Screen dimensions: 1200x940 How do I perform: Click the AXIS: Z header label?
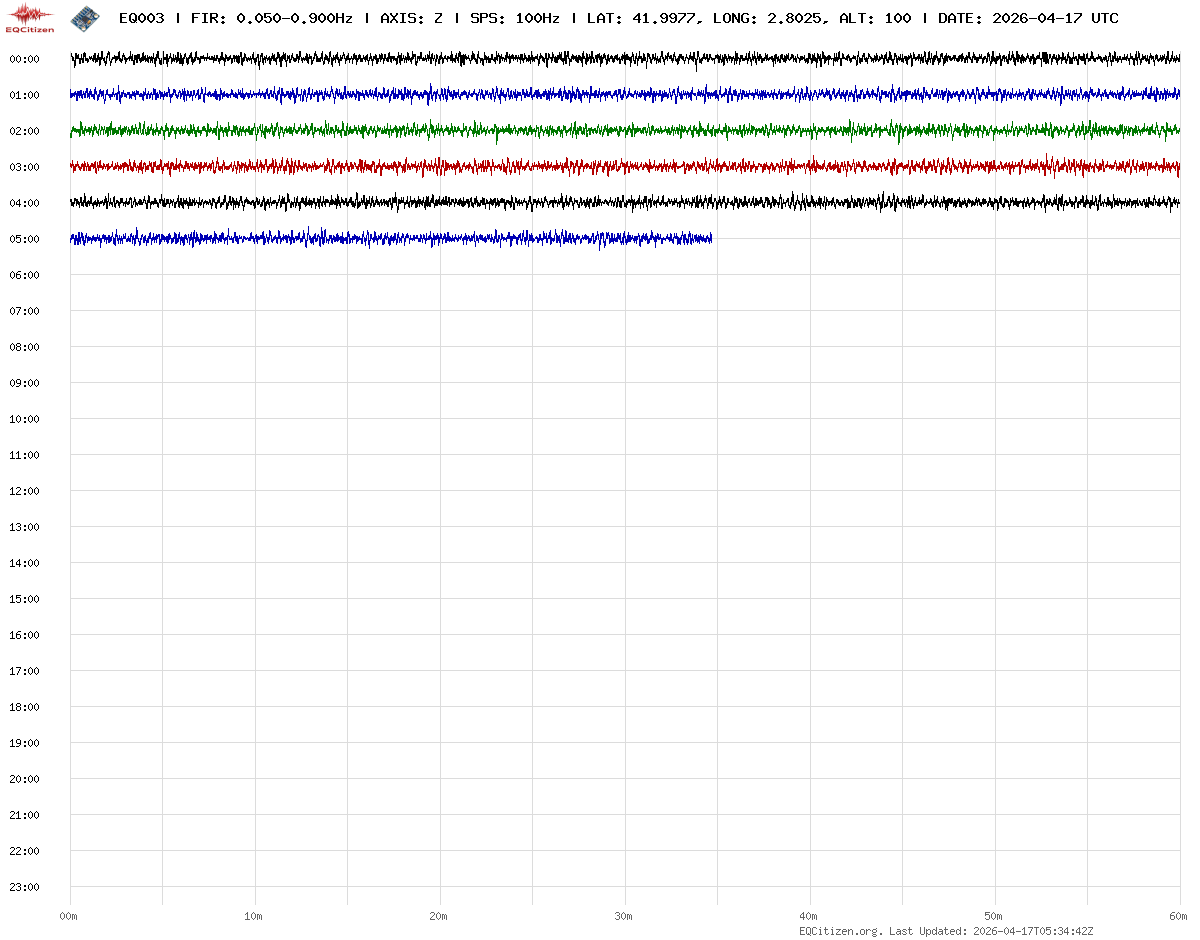(x=411, y=18)
